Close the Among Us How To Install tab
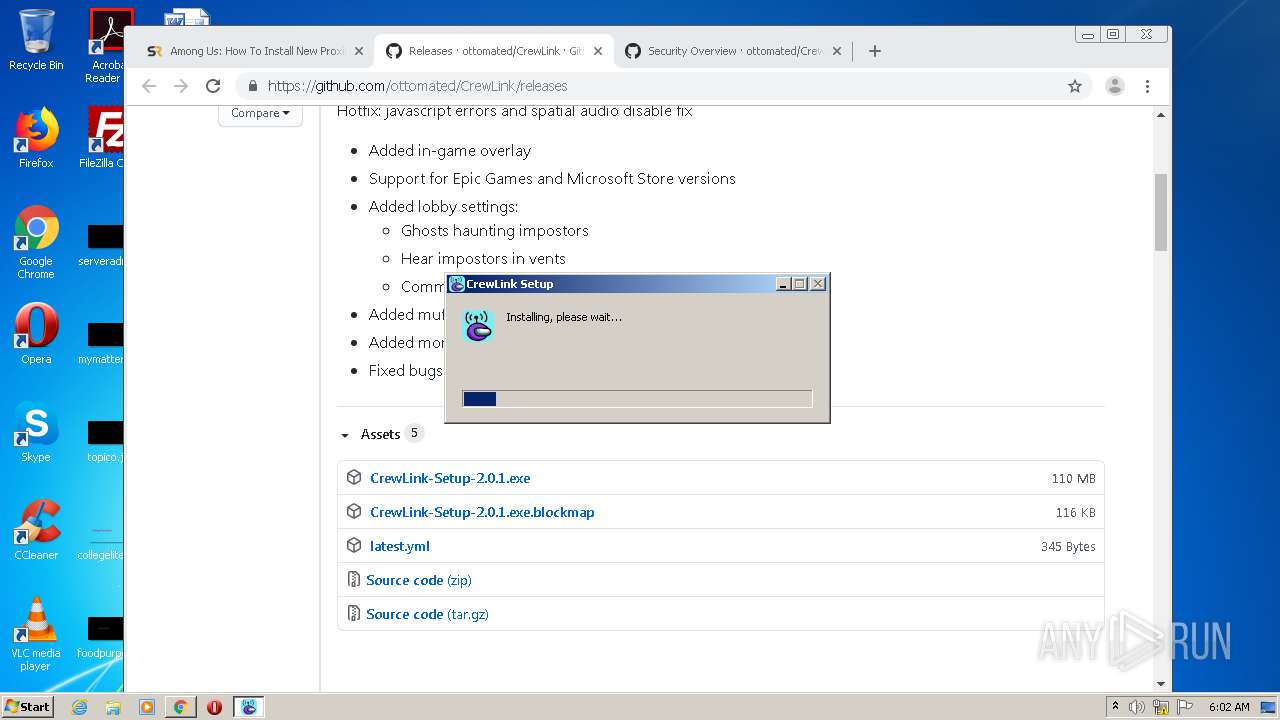 pyautogui.click(x=359, y=51)
